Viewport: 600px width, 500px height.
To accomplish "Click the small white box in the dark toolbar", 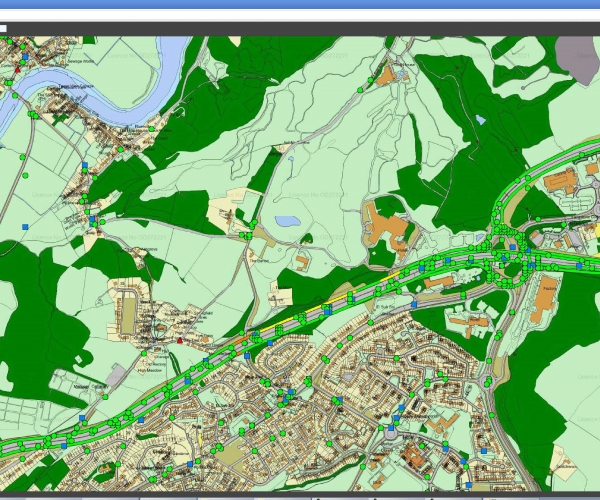I will pyautogui.click(x=3, y=28).
